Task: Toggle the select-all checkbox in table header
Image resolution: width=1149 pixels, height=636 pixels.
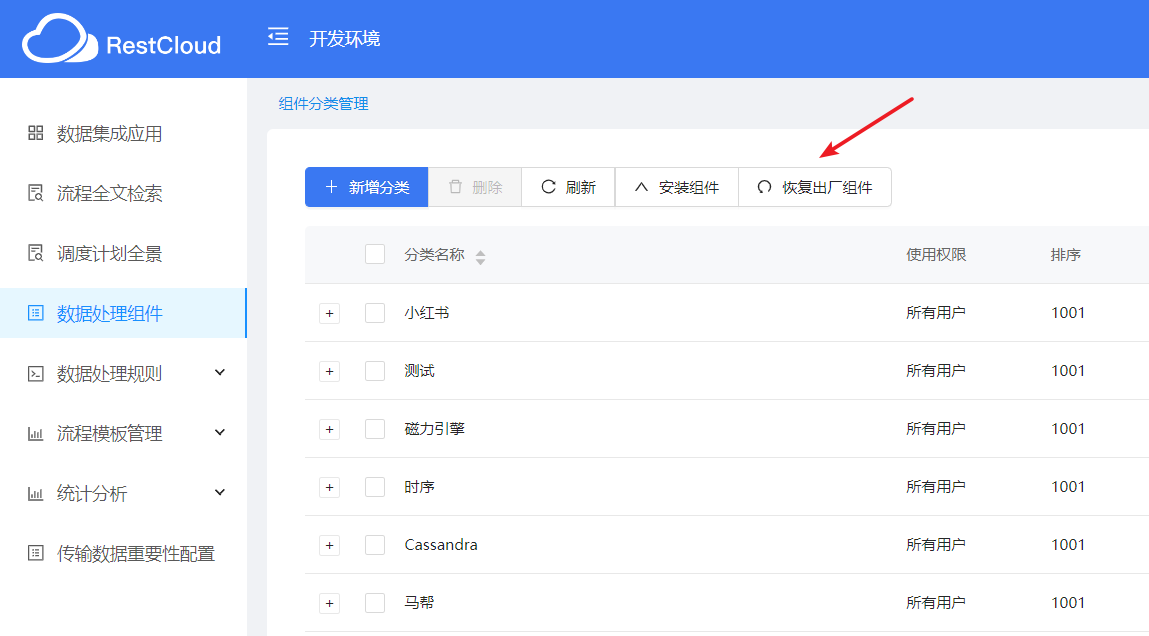Action: coord(375,254)
